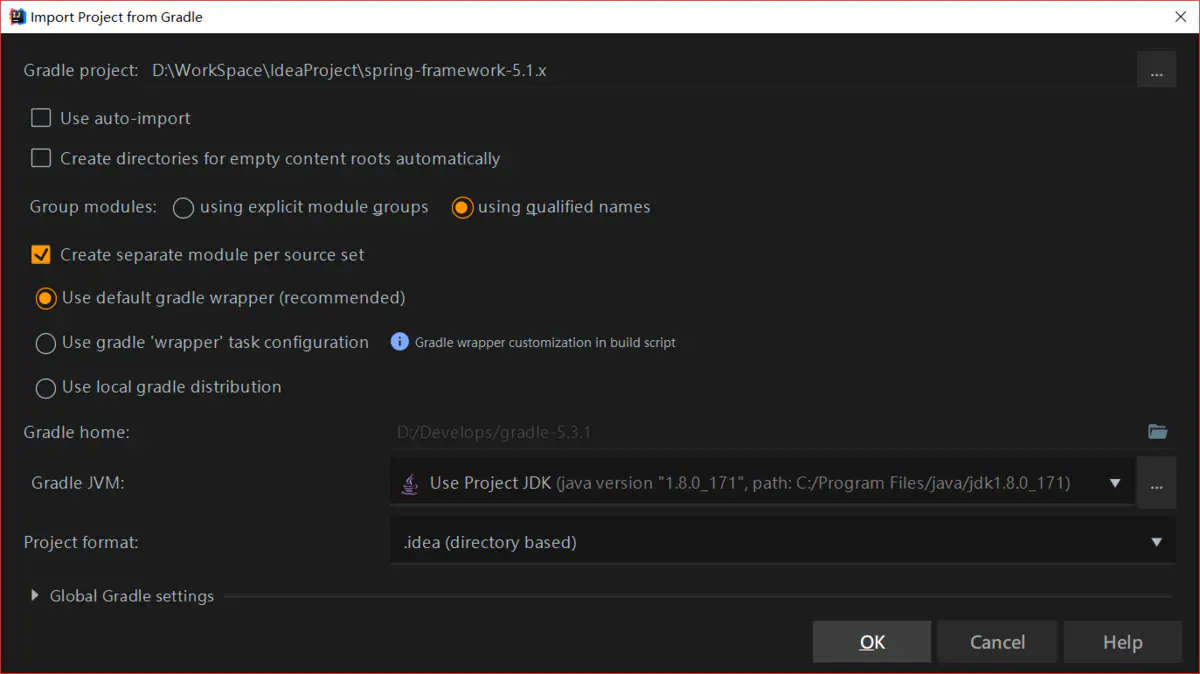Select using qualified names option
1200x674 pixels.
[x=462, y=208]
